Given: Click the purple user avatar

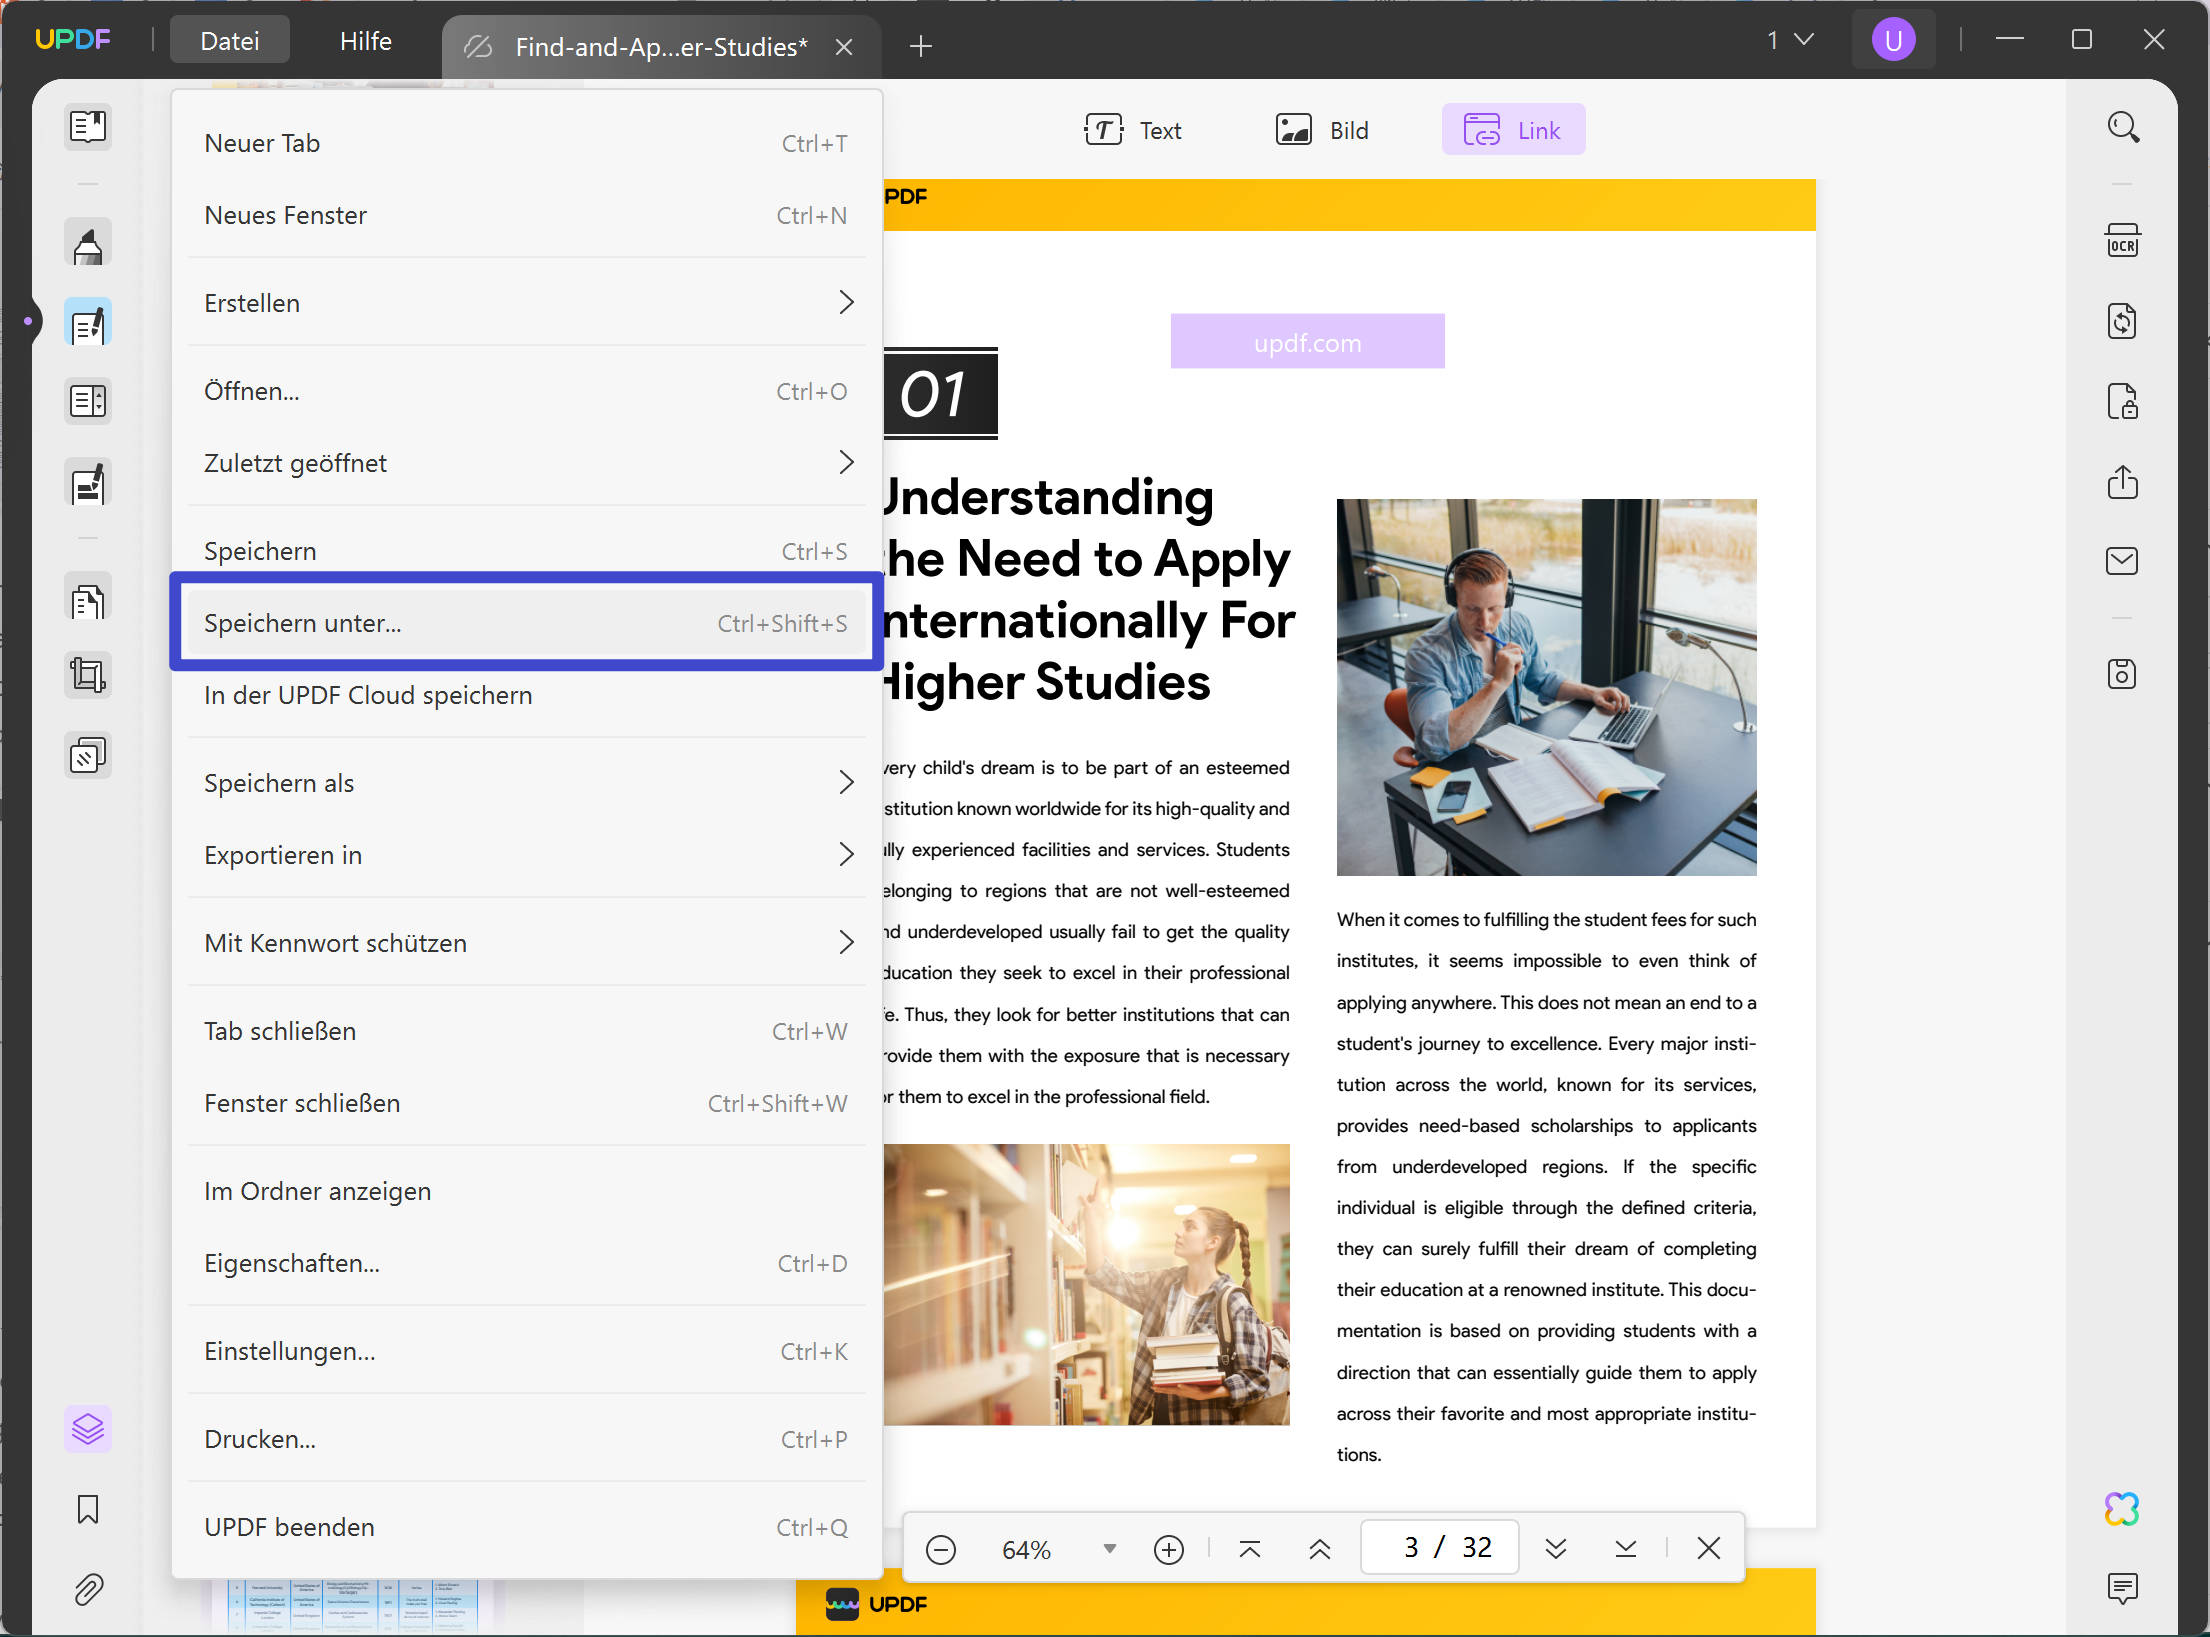Looking at the screenshot, I should click(x=1894, y=39).
